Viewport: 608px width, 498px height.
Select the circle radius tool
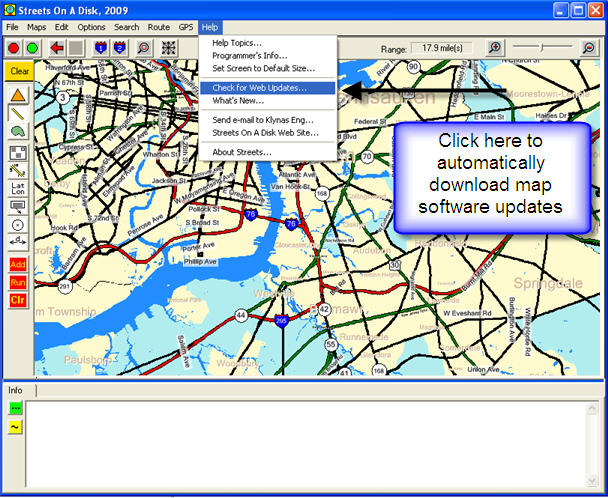click(18, 225)
